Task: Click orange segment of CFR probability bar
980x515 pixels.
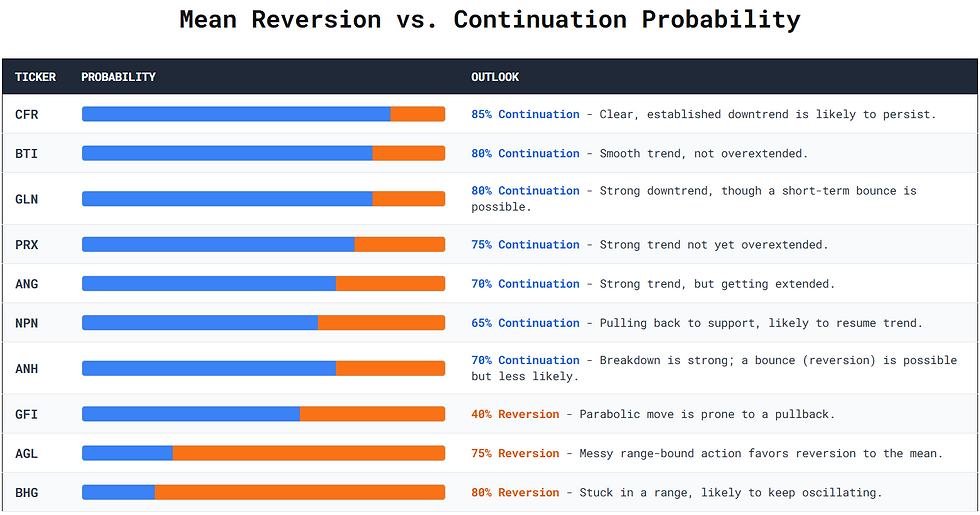Action: (x=417, y=114)
